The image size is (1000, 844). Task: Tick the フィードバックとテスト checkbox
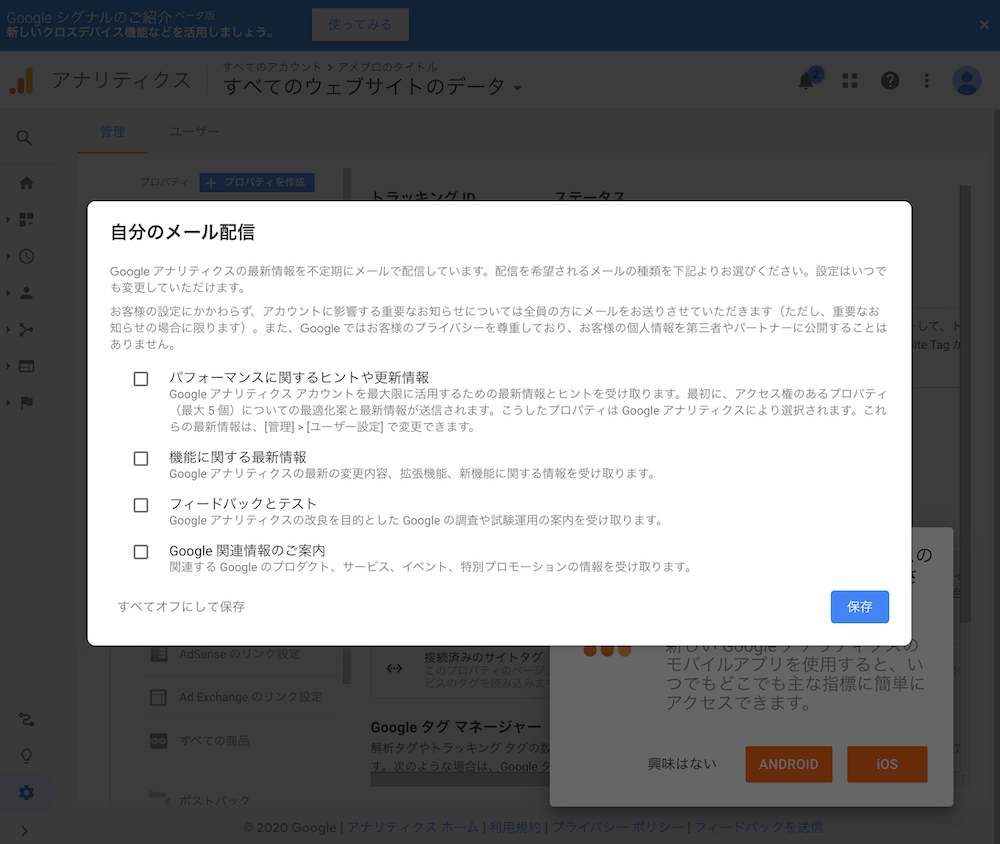point(141,505)
